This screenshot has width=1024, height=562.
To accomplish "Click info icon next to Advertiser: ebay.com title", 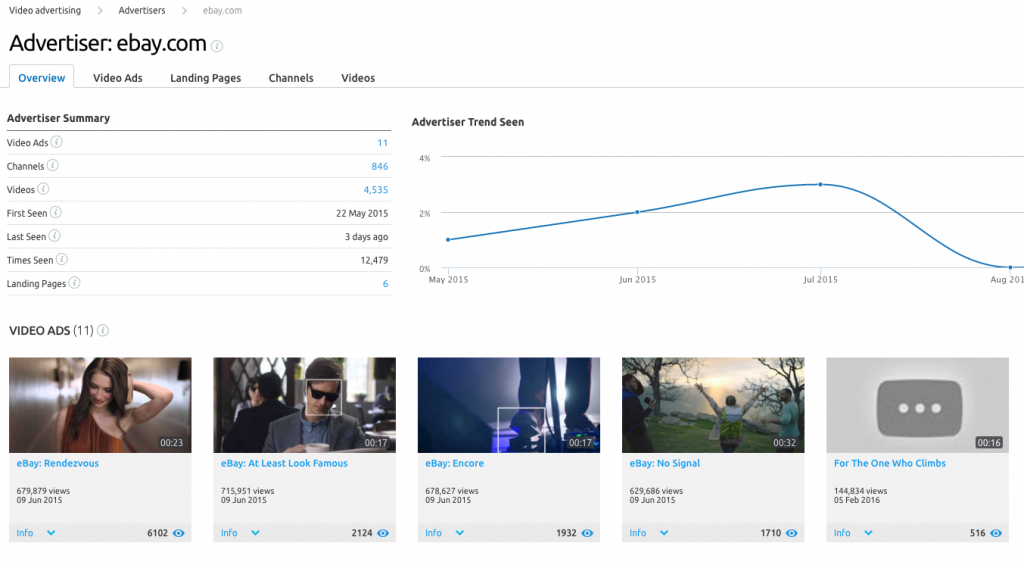I will click(x=217, y=46).
